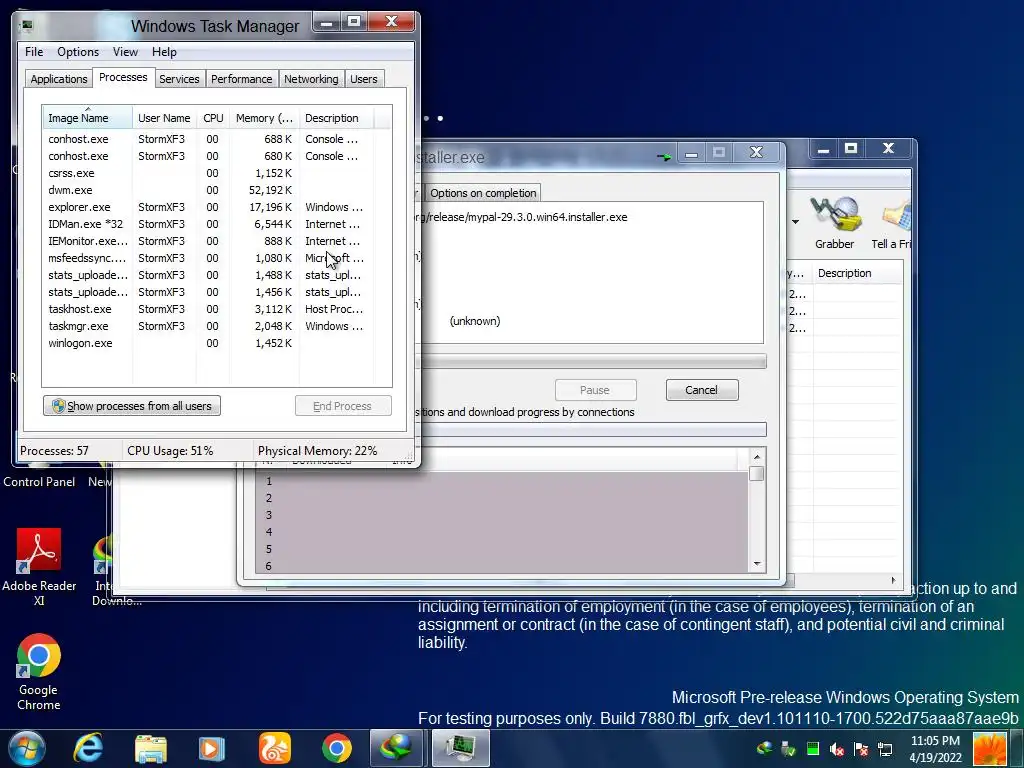Select the taskmgr.exe process row

click(208, 326)
